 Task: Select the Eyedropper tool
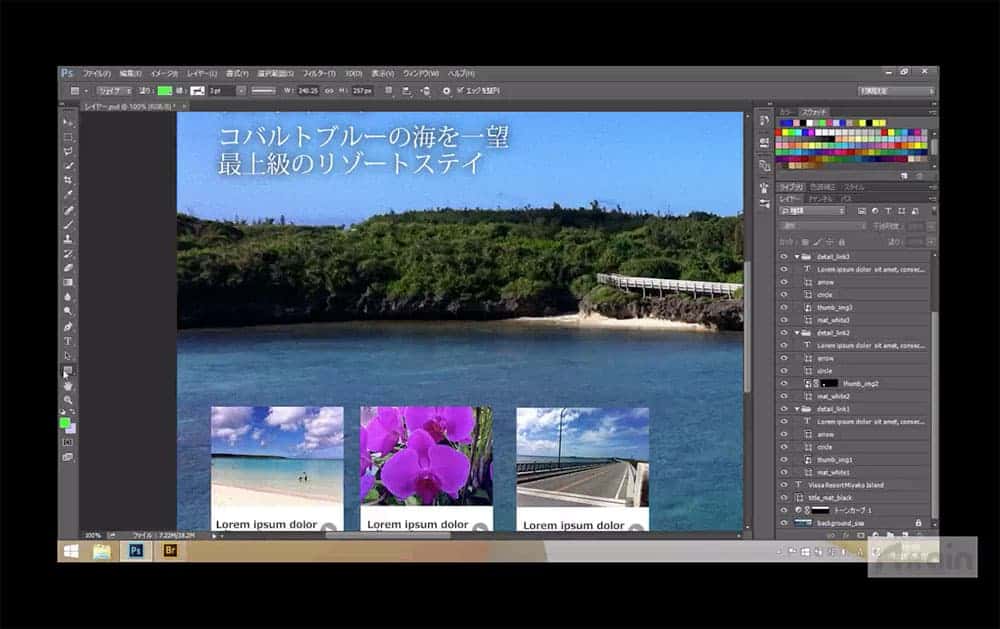pyautogui.click(x=68, y=195)
